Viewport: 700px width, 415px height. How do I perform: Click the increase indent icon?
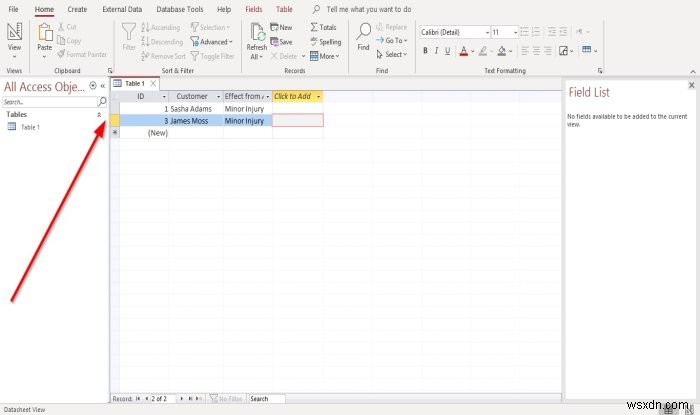pos(563,32)
